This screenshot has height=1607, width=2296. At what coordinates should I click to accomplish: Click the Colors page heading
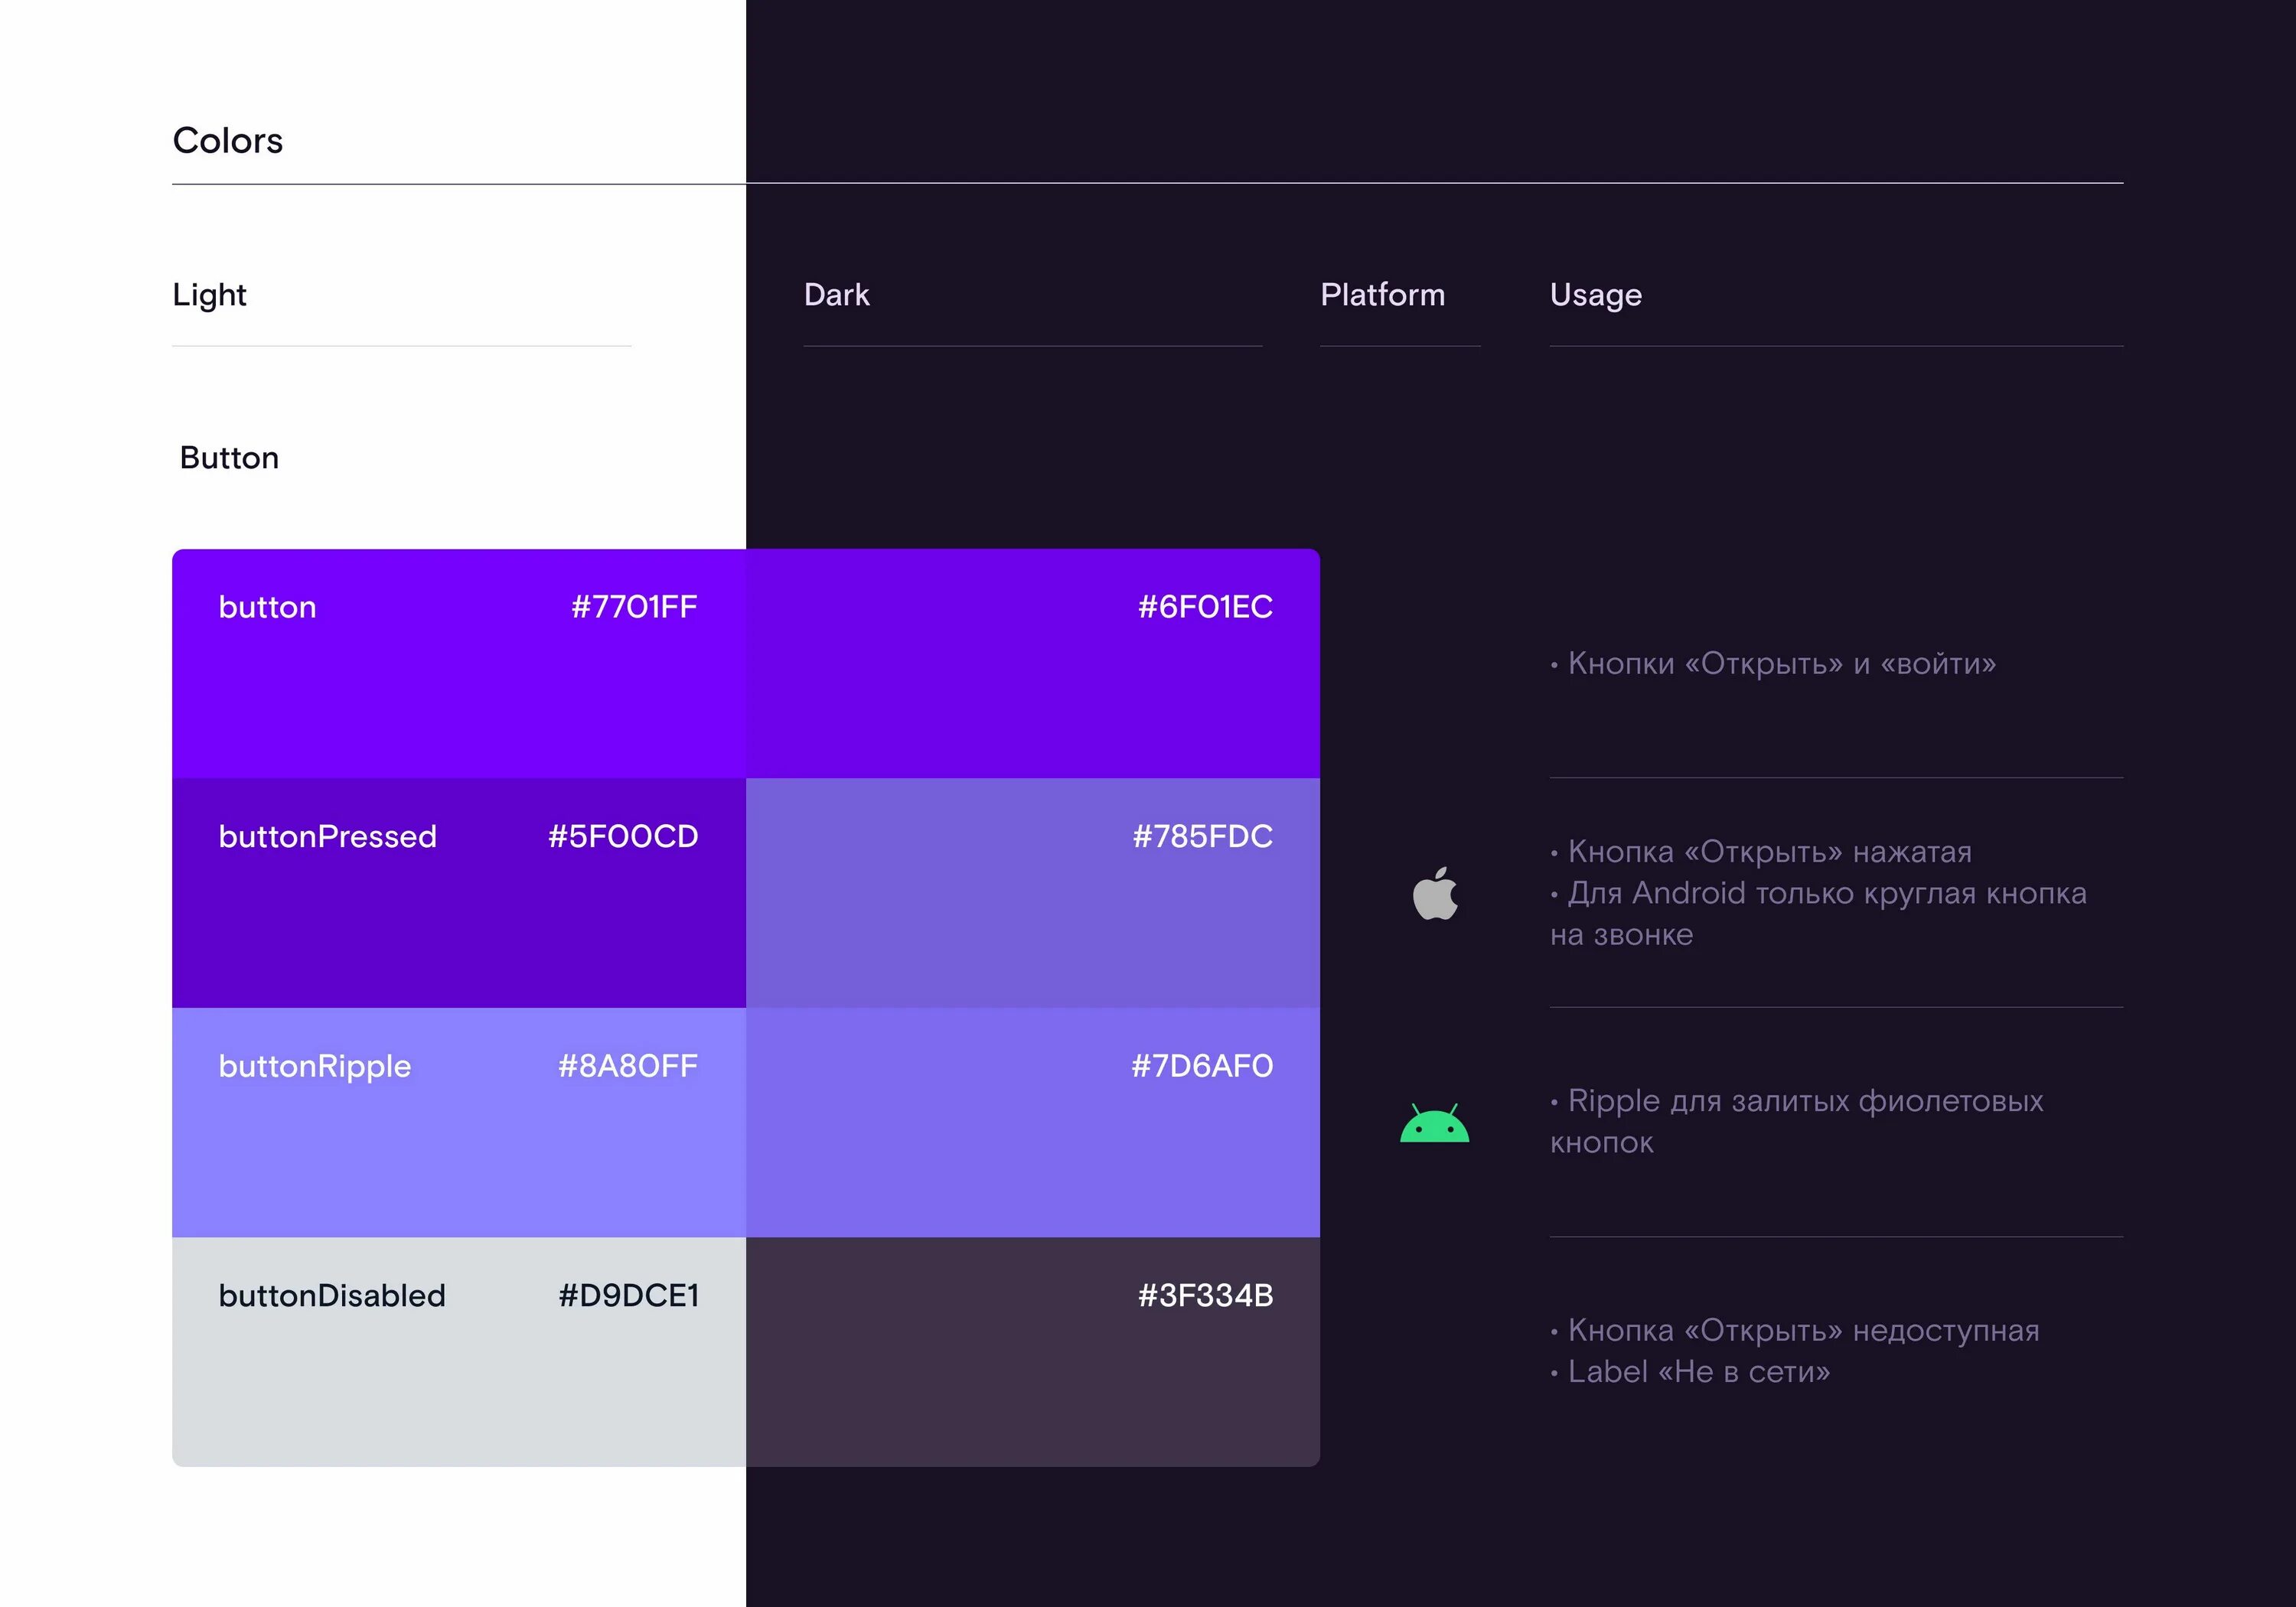point(228,141)
